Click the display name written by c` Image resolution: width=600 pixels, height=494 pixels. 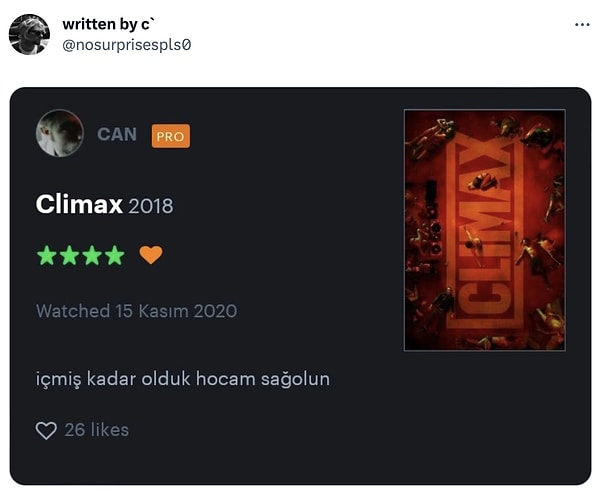click(x=109, y=24)
